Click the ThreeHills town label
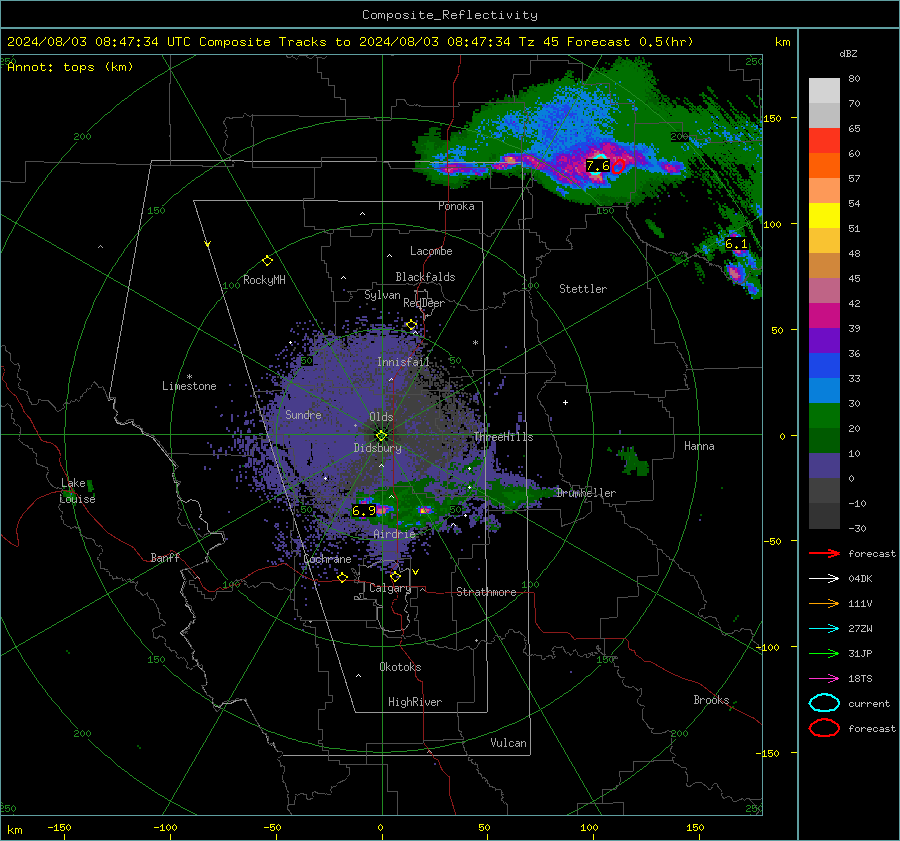The width and height of the screenshot is (900, 841). click(x=504, y=437)
